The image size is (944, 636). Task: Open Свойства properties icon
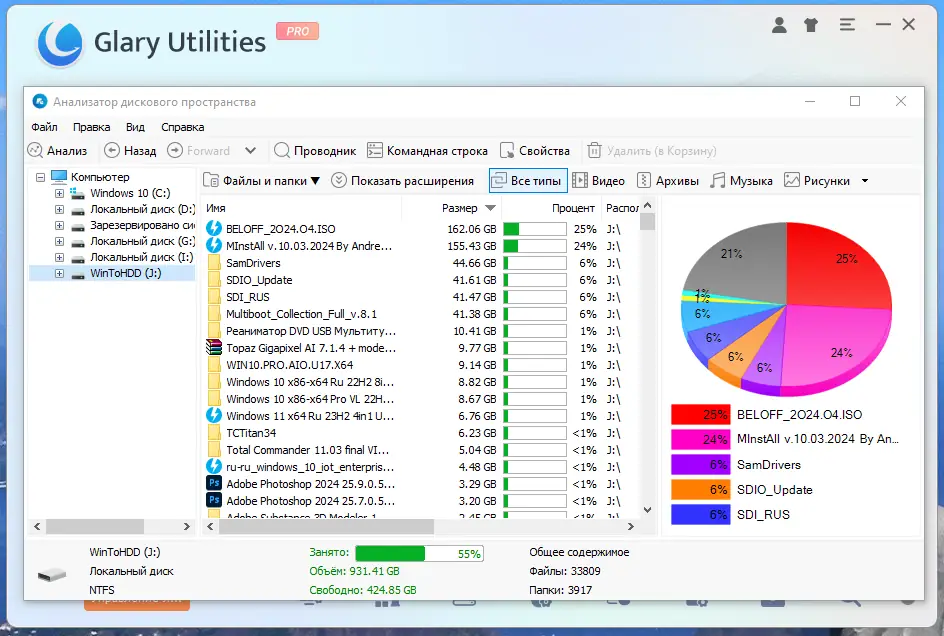pos(507,151)
